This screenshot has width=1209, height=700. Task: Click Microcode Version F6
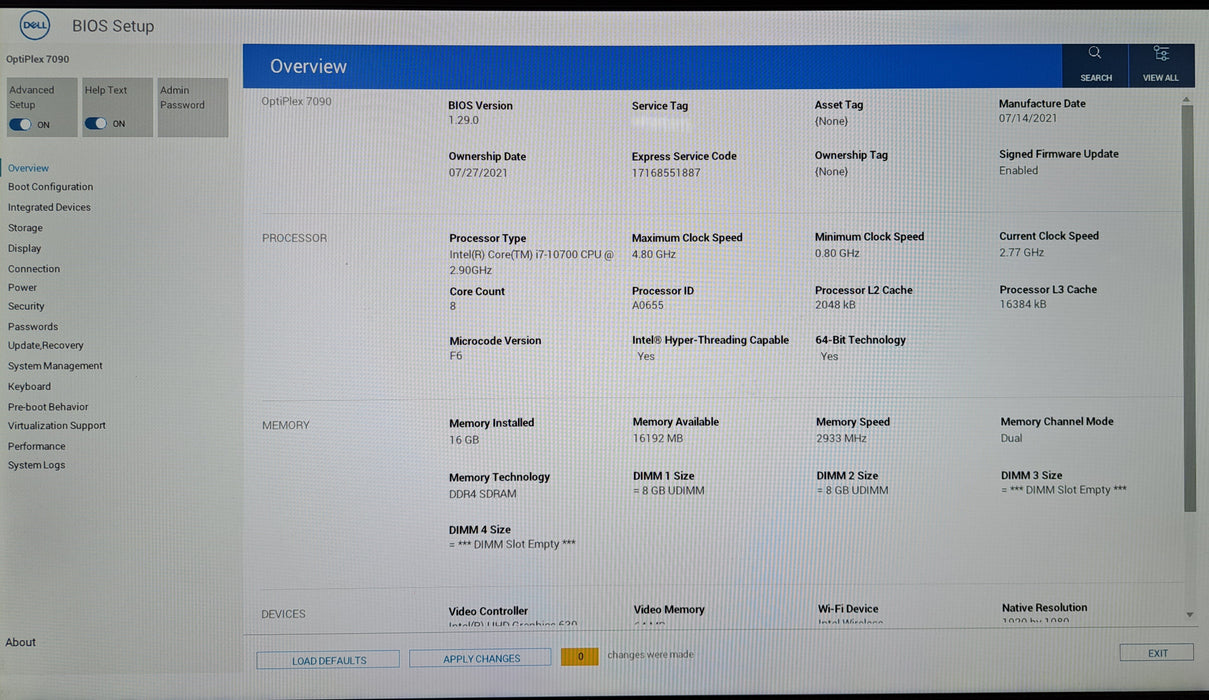[456, 355]
